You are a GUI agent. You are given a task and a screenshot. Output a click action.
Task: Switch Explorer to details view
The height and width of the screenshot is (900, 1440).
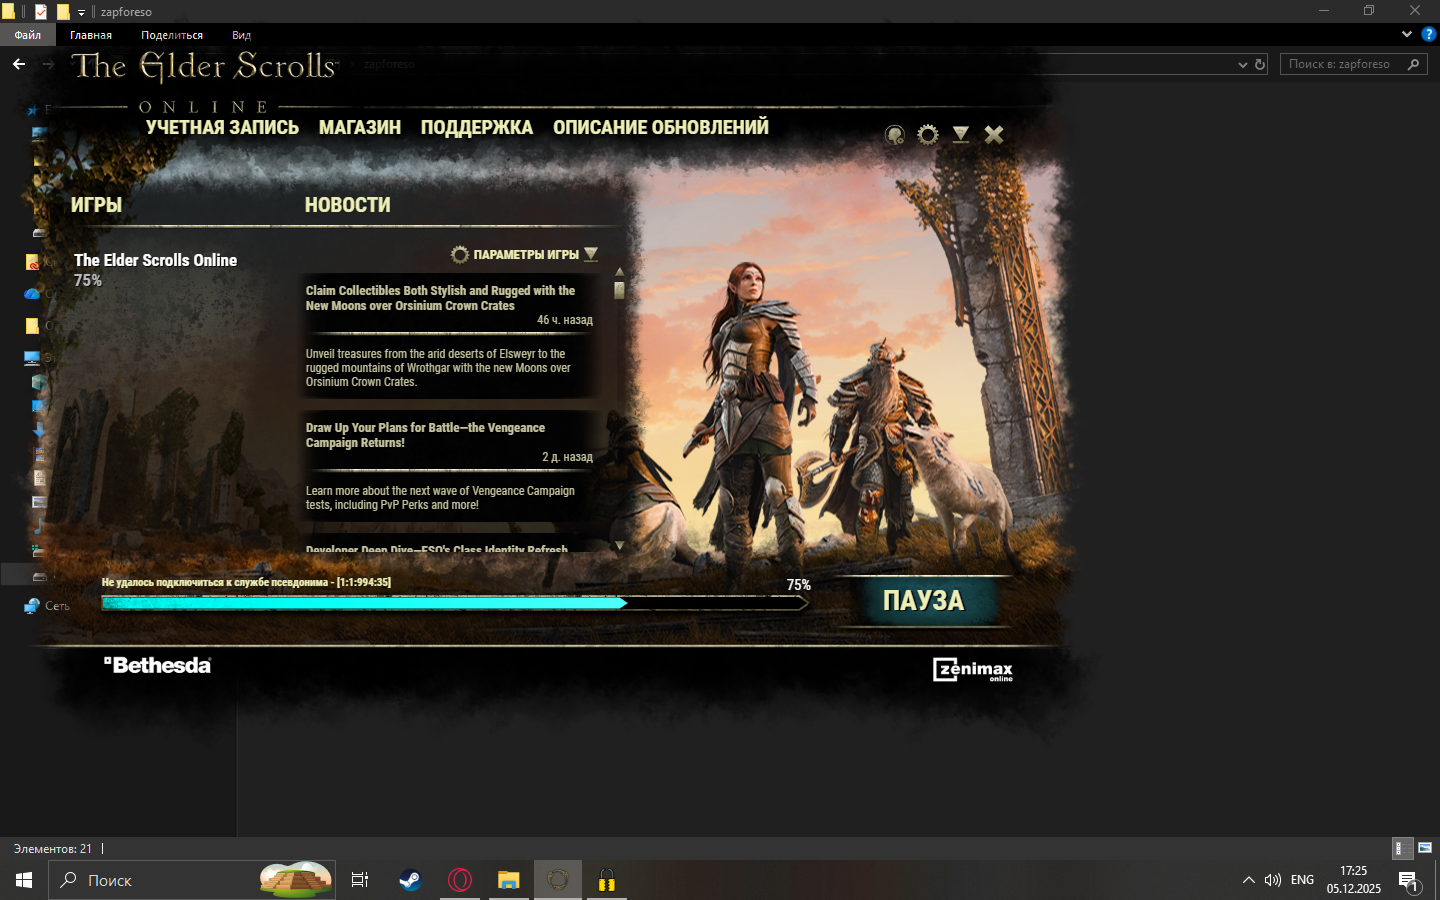(1403, 848)
